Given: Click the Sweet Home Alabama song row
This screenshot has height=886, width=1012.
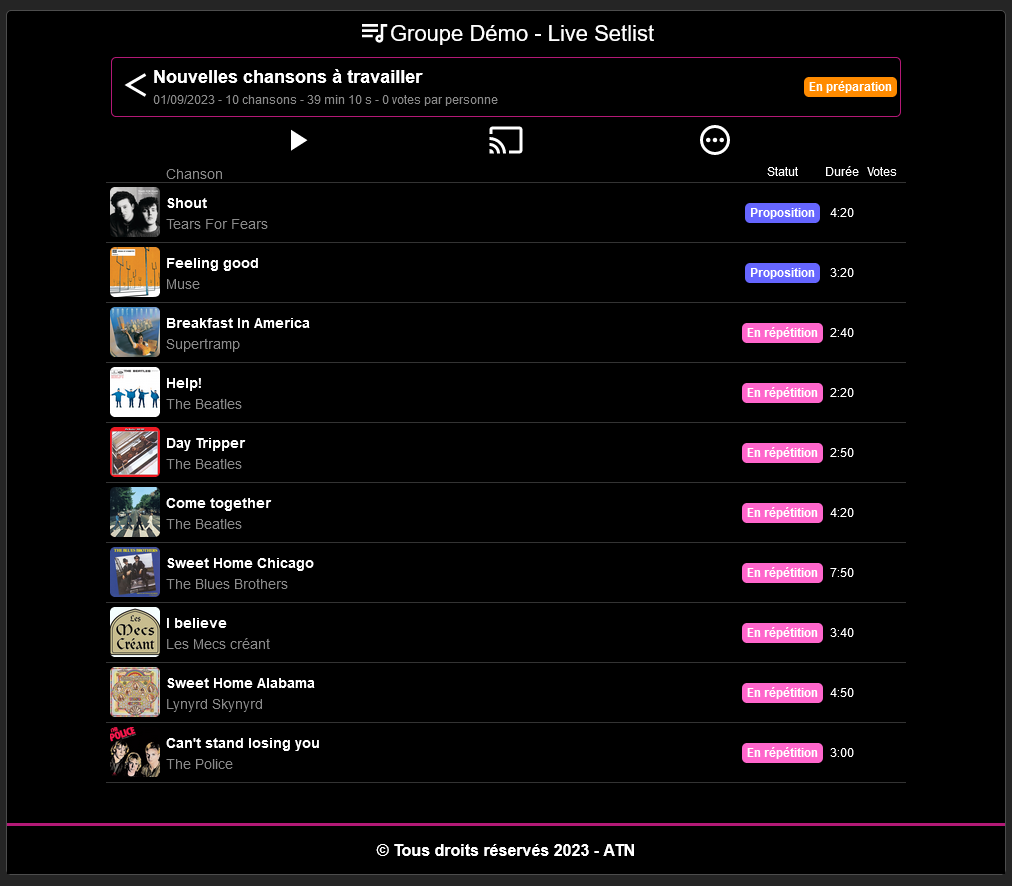Looking at the screenshot, I should pyautogui.click(x=506, y=693).
